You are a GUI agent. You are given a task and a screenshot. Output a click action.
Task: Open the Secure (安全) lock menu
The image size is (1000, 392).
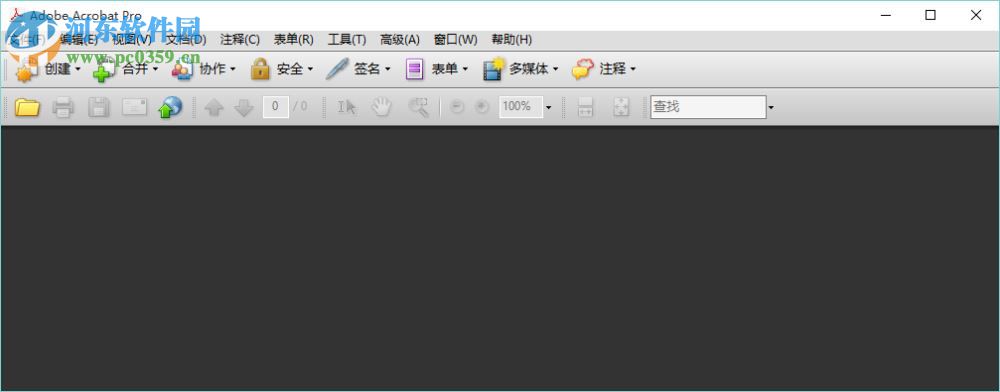(281, 69)
